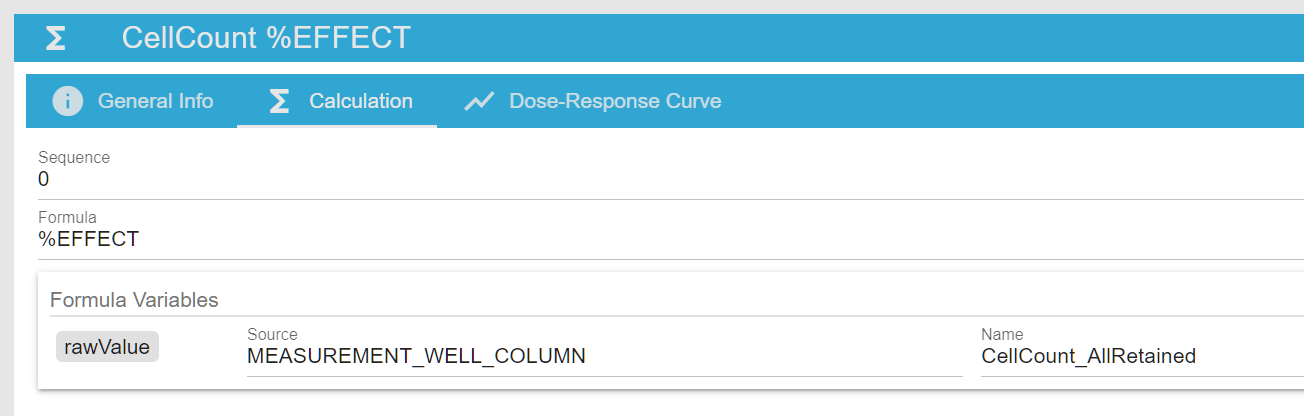Switch to the General Info tab label

(155, 101)
